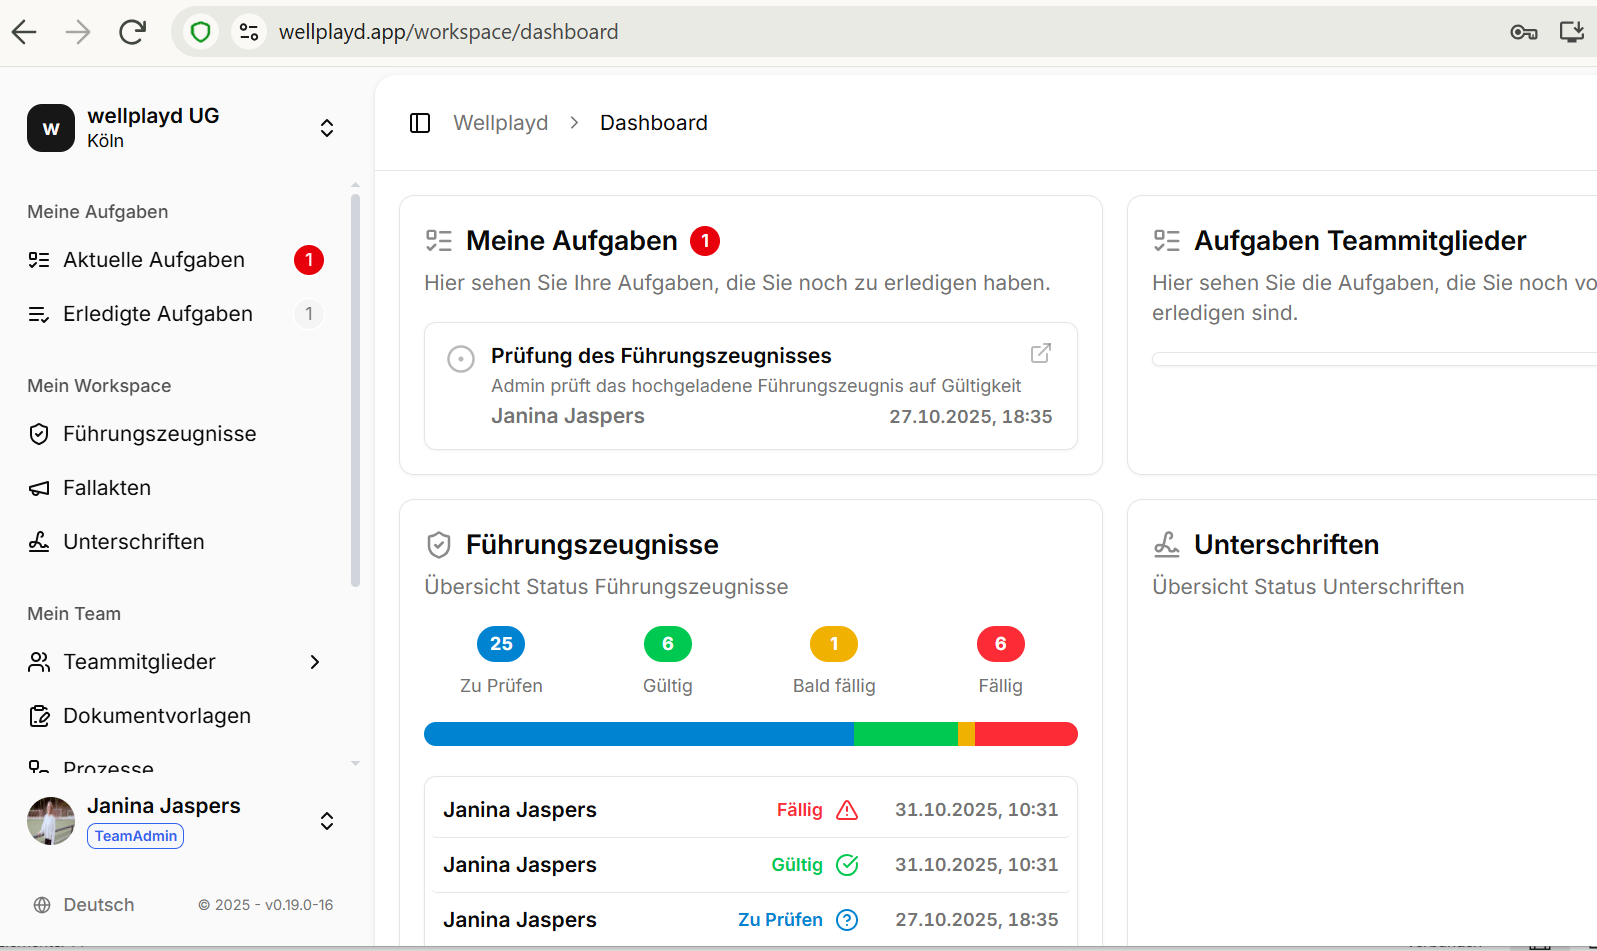Click the TeamAdmin badge

[135, 836]
